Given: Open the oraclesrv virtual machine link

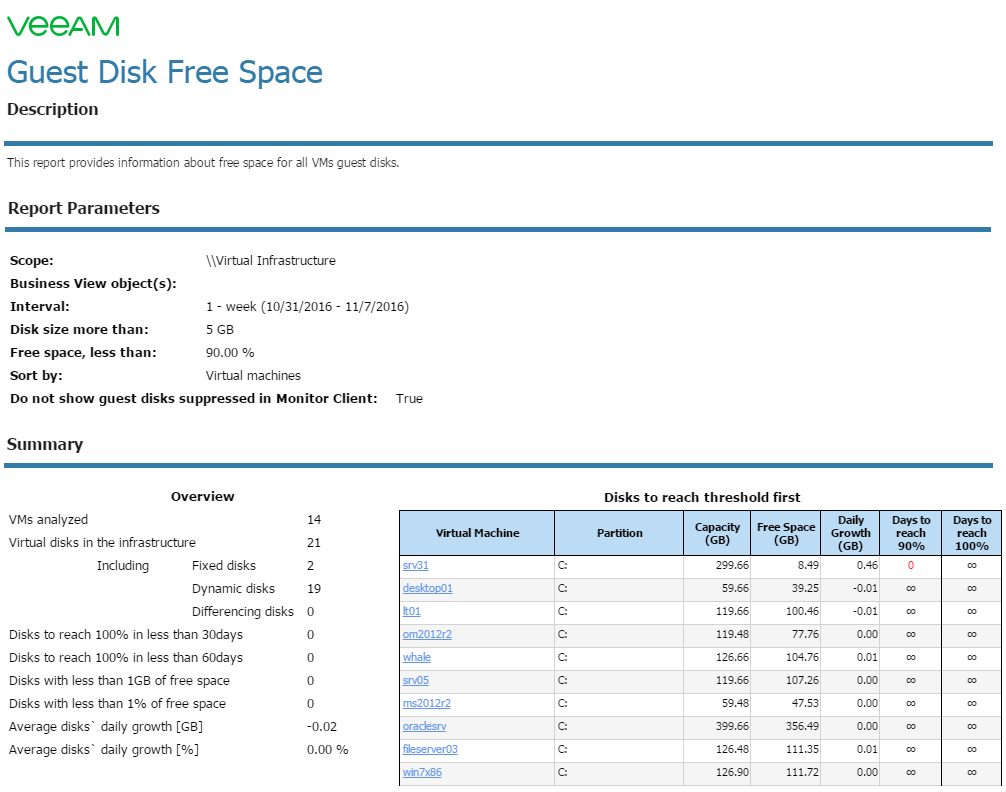Looking at the screenshot, I should tap(424, 727).
